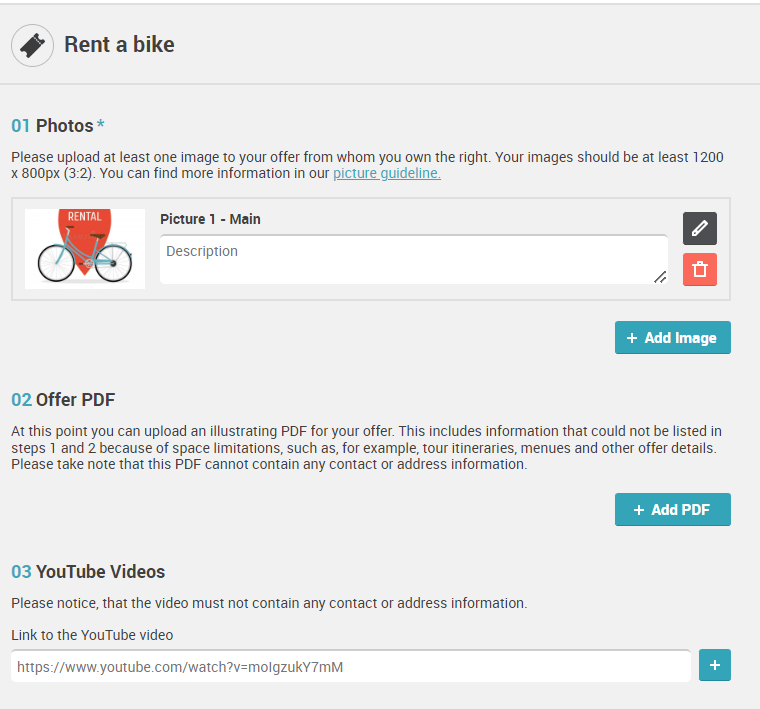Click the Picture 1 - Main label

210,219
